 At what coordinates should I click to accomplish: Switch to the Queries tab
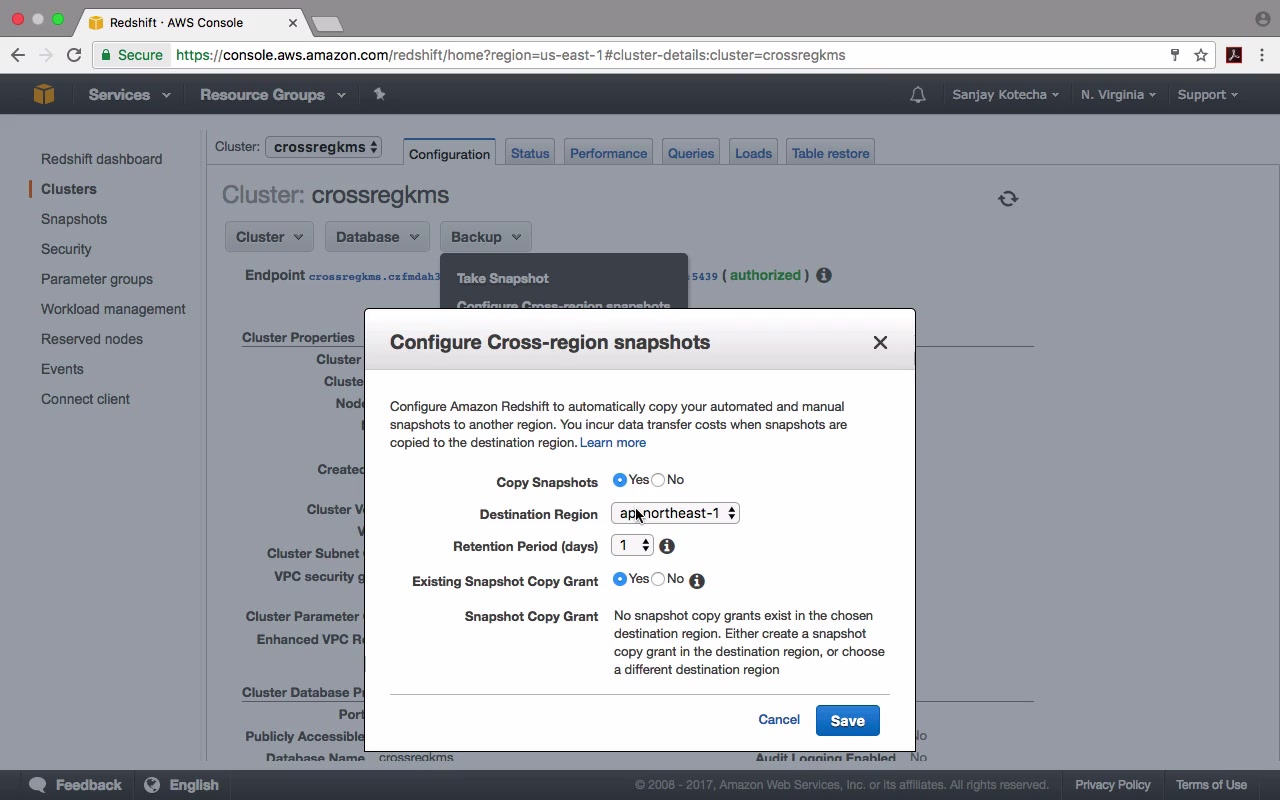point(691,153)
